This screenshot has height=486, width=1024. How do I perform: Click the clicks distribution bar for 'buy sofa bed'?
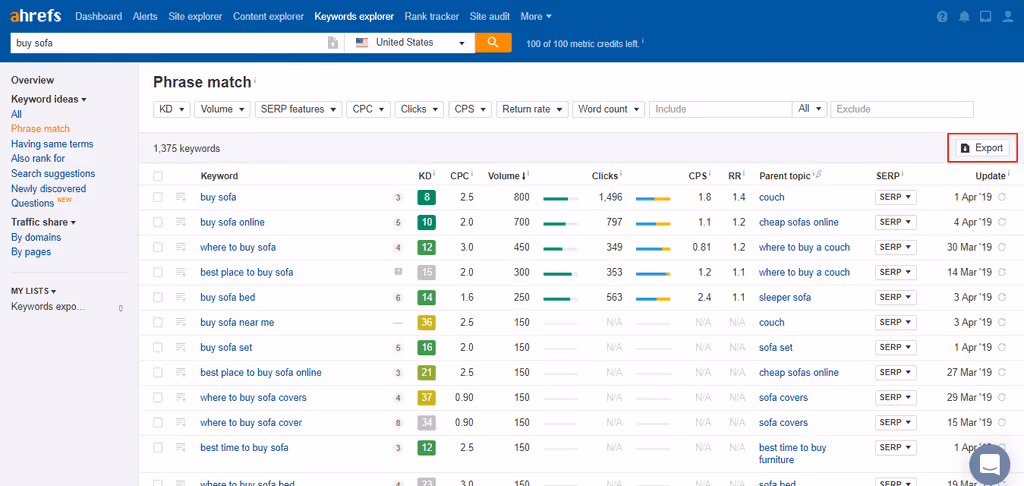click(653, 298)
